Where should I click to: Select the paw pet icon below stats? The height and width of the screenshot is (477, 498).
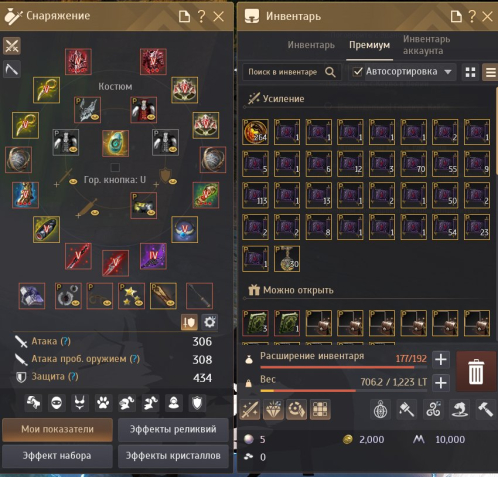(x=103, y=403)
